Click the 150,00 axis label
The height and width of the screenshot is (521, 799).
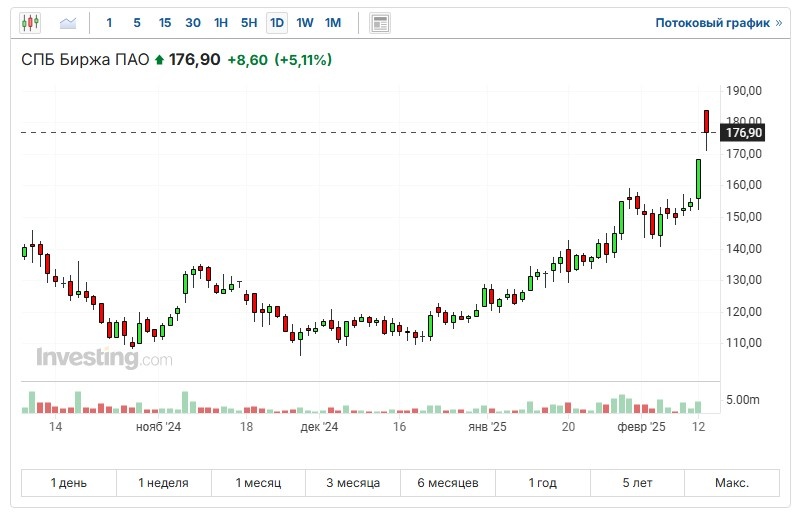click(x=744, y=217)
